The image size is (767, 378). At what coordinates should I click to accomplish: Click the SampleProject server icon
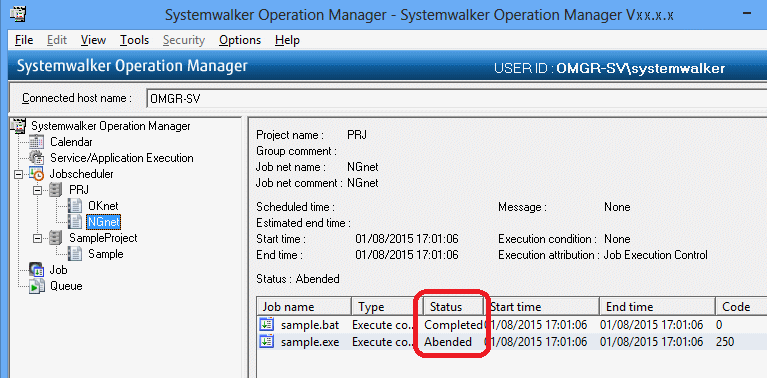coord(56,238)
